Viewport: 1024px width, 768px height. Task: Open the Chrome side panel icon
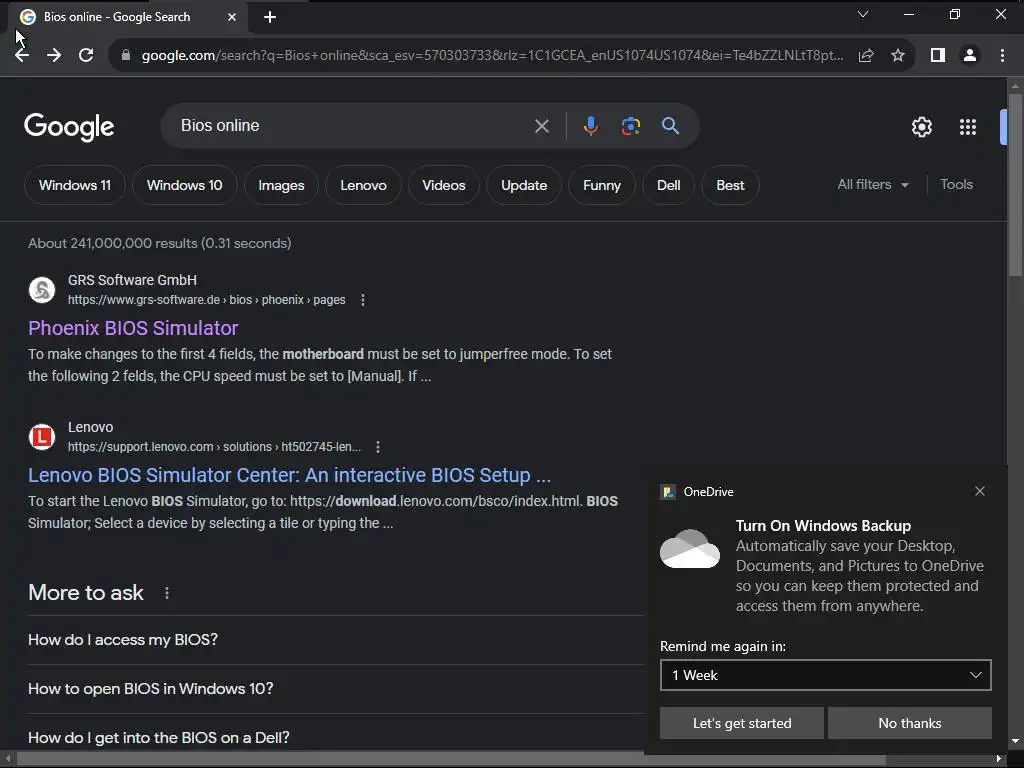pos(938,56)
